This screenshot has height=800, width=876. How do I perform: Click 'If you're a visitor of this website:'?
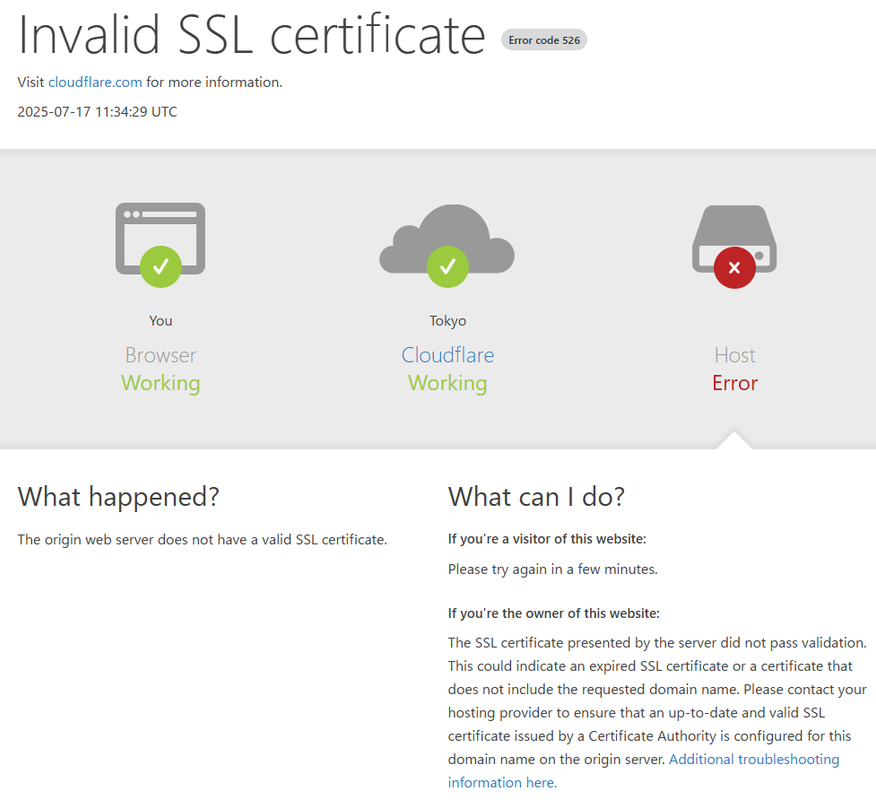coord(547,539)
